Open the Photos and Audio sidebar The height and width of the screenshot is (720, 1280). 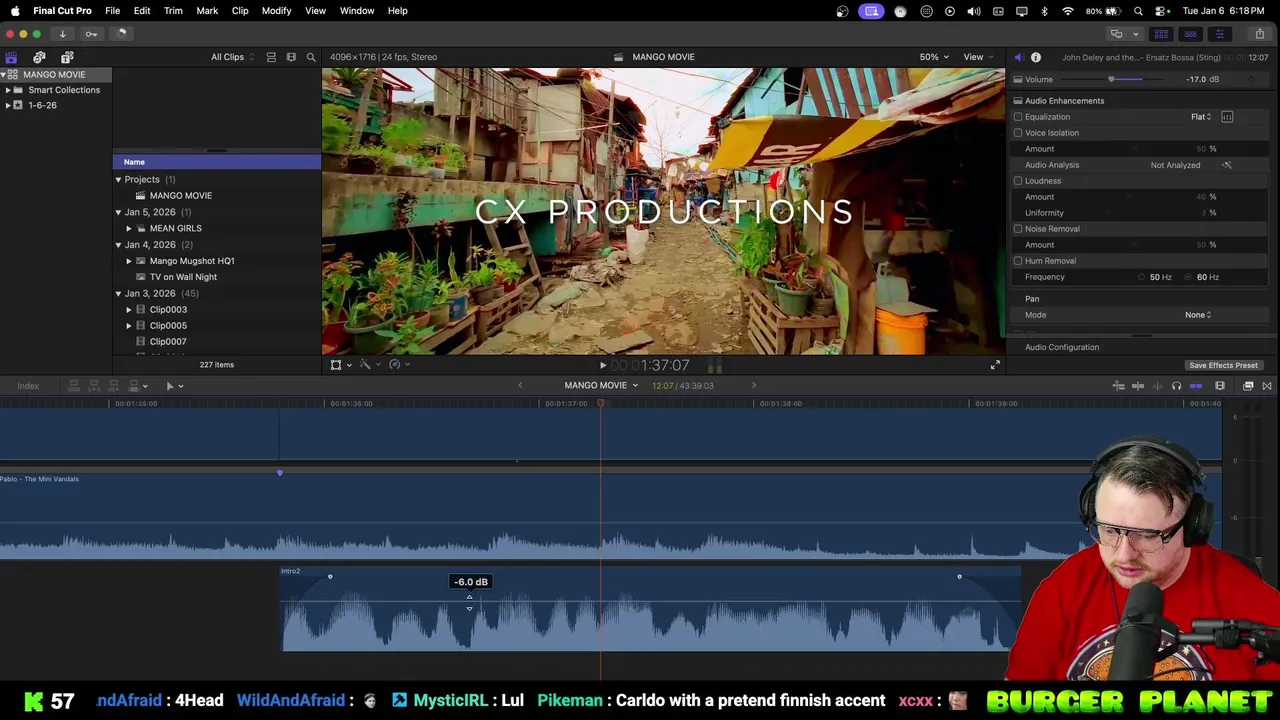[x=39, y=57]
